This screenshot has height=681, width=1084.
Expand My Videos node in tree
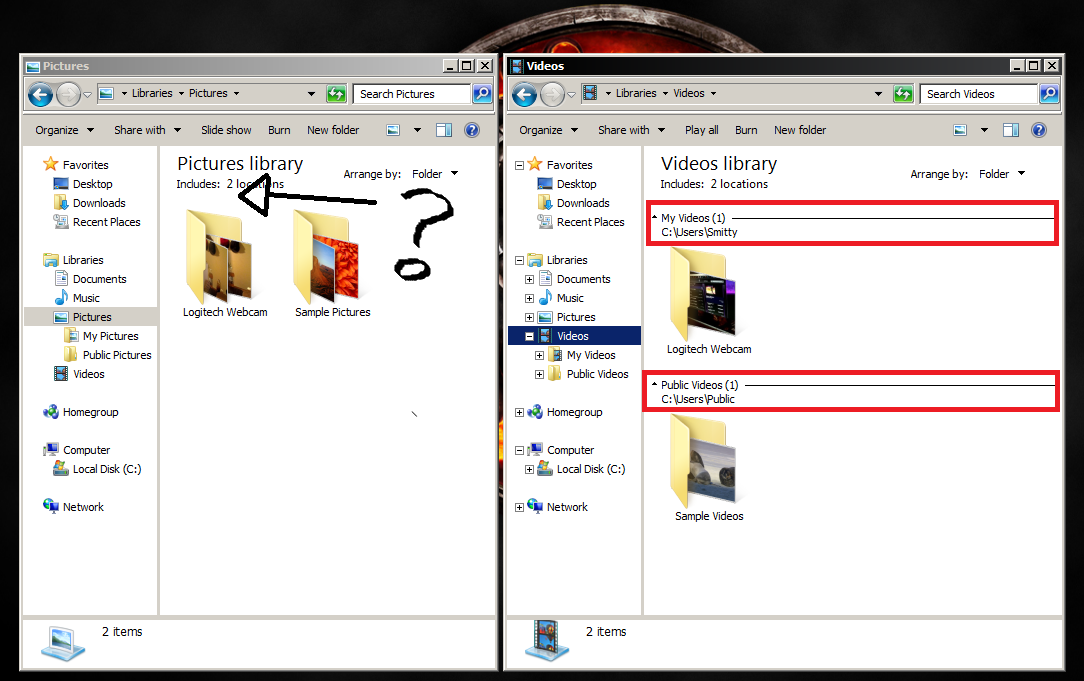click(539, 355)
